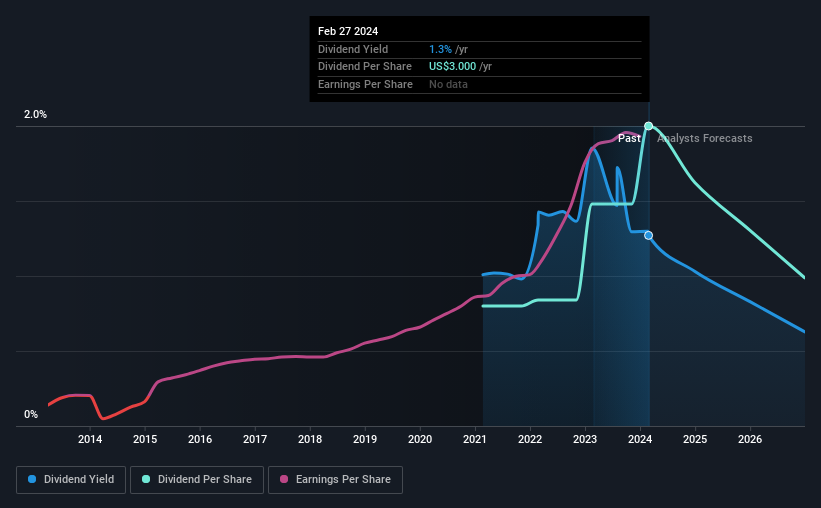This screenshot has height=508, width=821.
Task: Click the 2018 x-axis label
Action: click(x=310, y=439)
